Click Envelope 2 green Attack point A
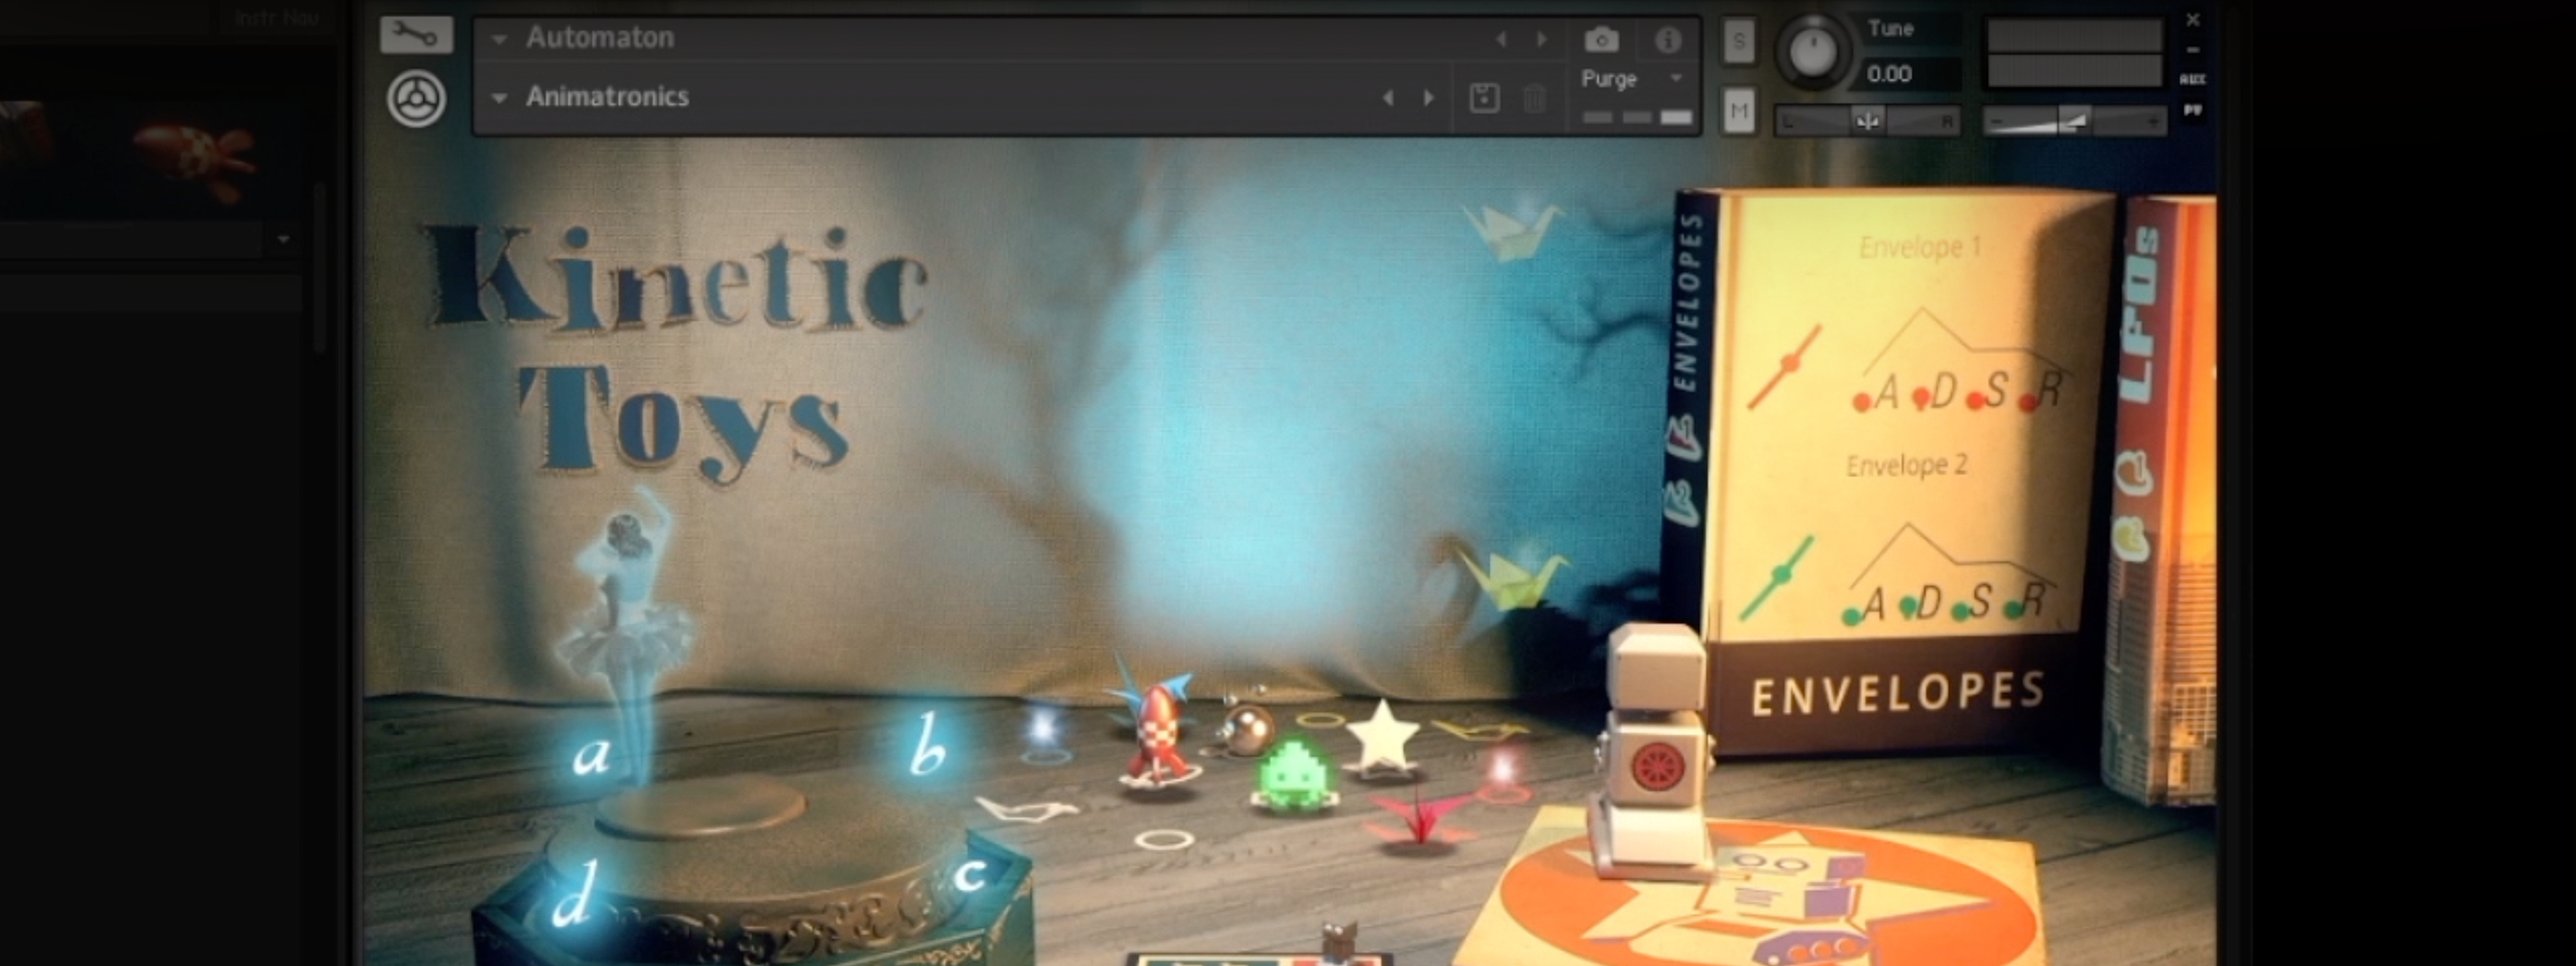This screenshot has height=966, width=2576. click(1853, 617)
